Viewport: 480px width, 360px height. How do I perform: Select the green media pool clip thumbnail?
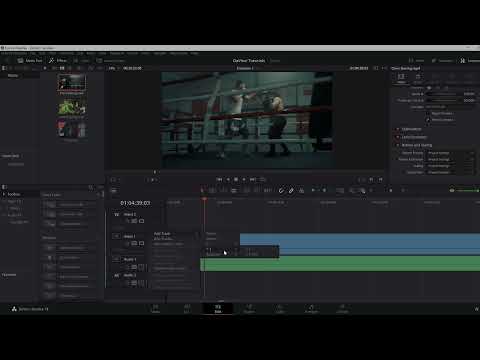(72, 107)
